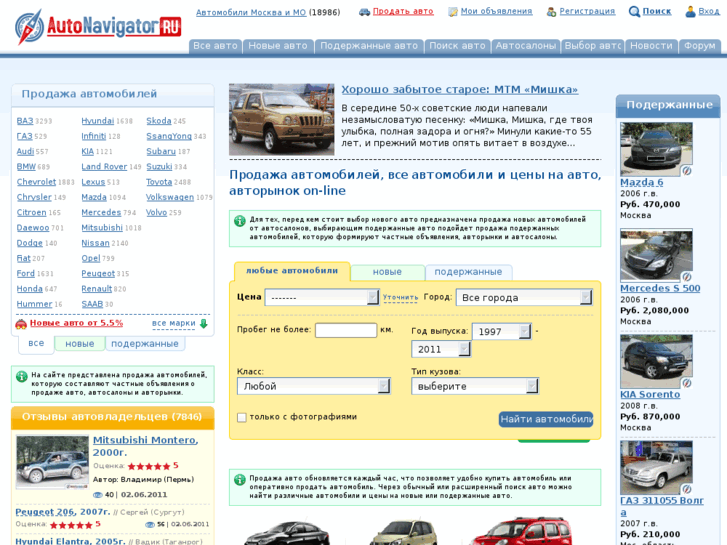Viewport: 727px width, 545px height.
Task: Click the Отзывы автовладельцев (7846) header
Action: tap(112, 417)
